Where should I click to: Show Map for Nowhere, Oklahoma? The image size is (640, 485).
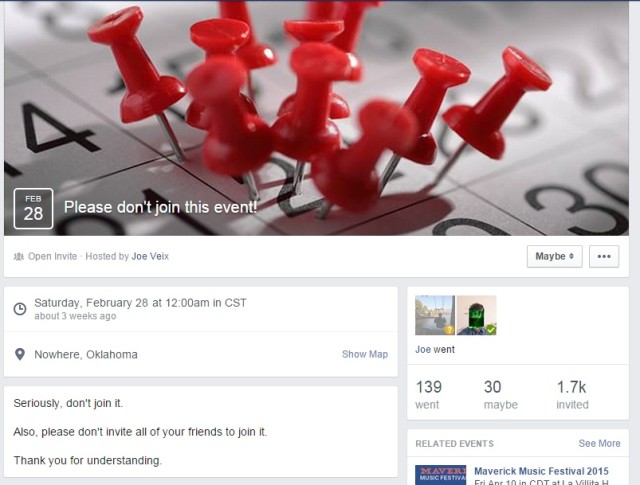pyautogui.click(x=365, y=354)
